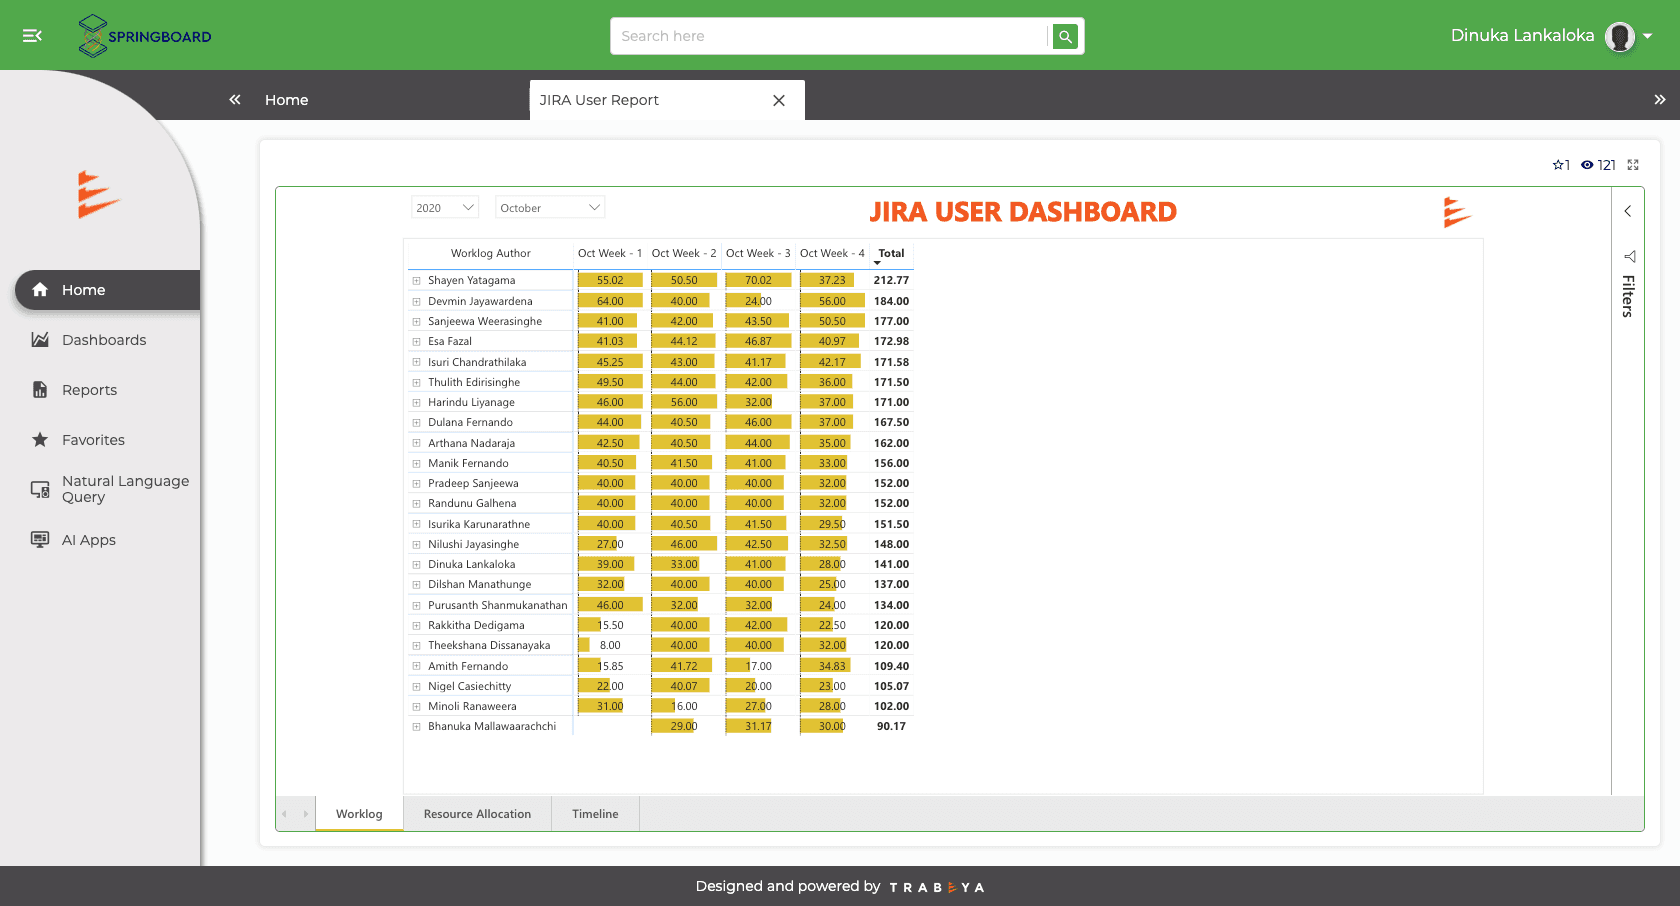Open the user avatar profile picture

pyautogui.click(x=1619, y=36)
